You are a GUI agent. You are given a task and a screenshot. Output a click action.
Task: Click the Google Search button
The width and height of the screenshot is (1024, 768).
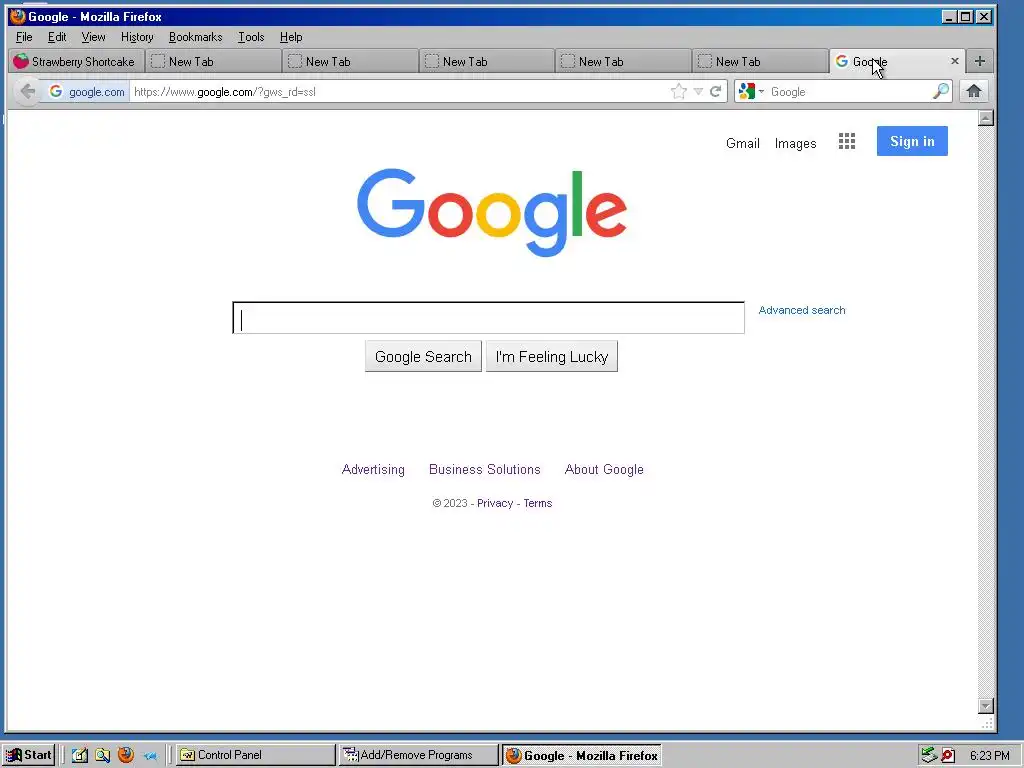point(423,357)
